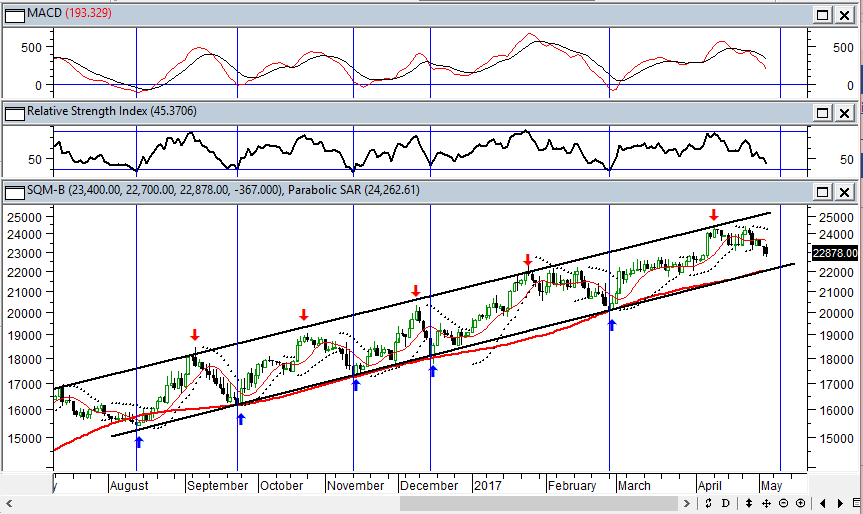
Task: Click the zoom out minus icon
Action: point(784,503)
